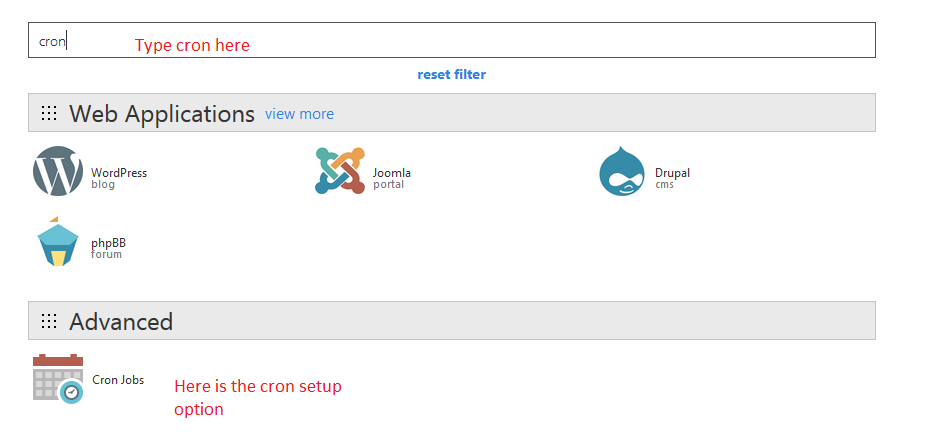Grab the Web Applications drag handle icon
The image size is (936, 432).
(48, 114)
